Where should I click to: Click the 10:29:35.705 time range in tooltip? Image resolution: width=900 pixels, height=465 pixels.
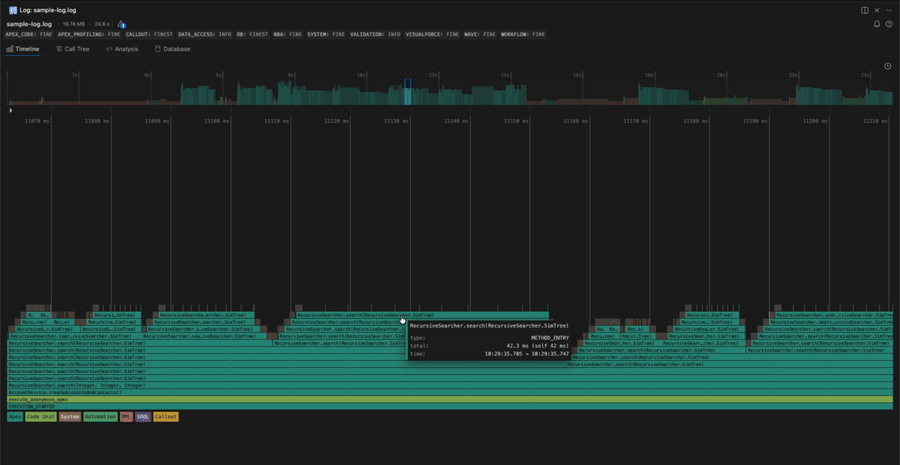527,354
